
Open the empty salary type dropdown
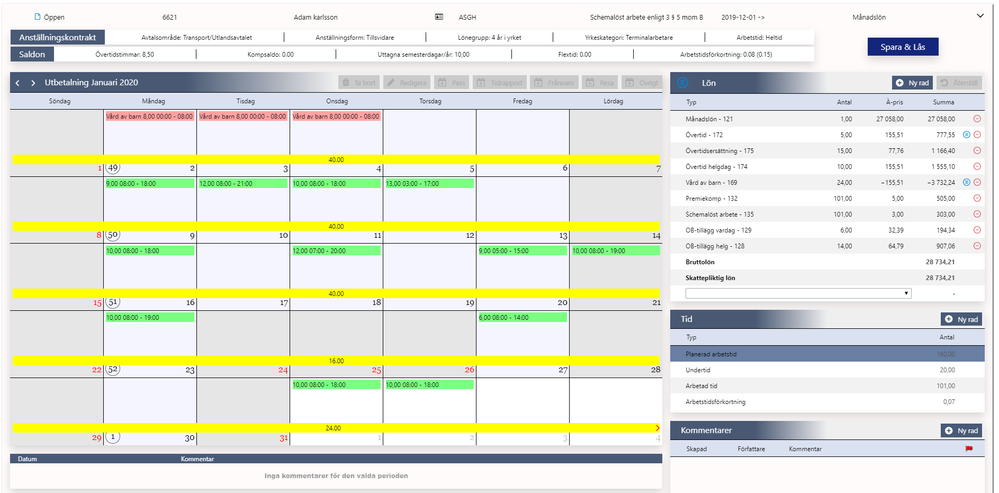click(798, 294)
